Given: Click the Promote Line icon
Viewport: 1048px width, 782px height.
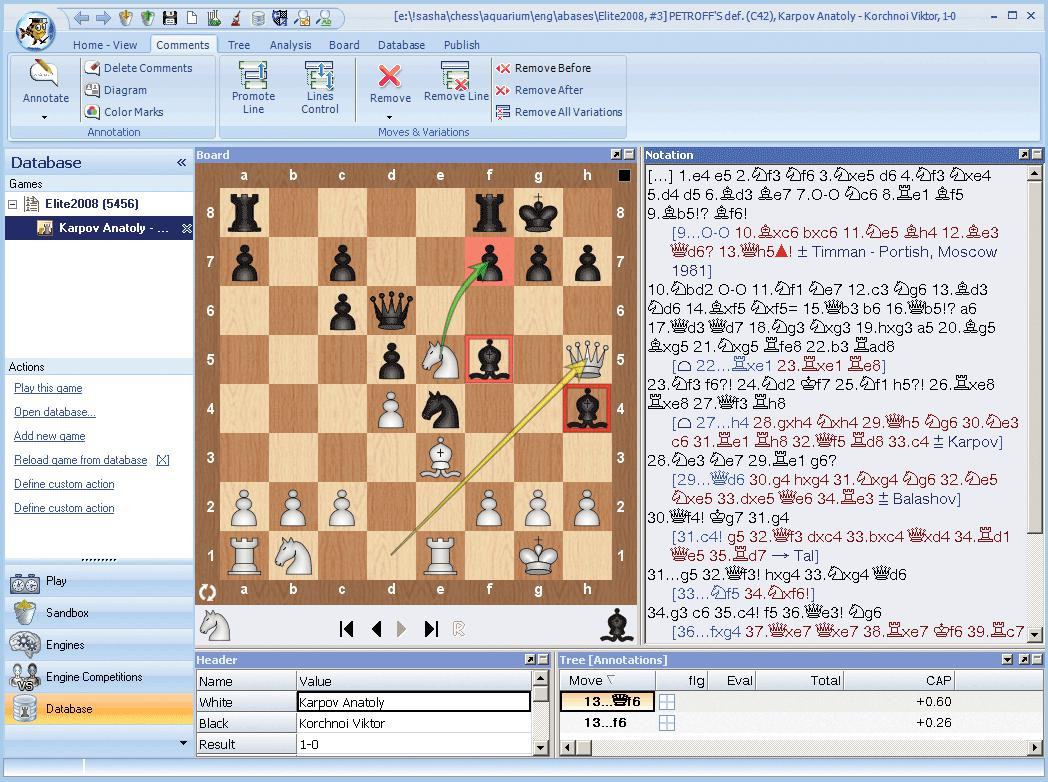Looking at the screenshot, I should pos(253,74).
